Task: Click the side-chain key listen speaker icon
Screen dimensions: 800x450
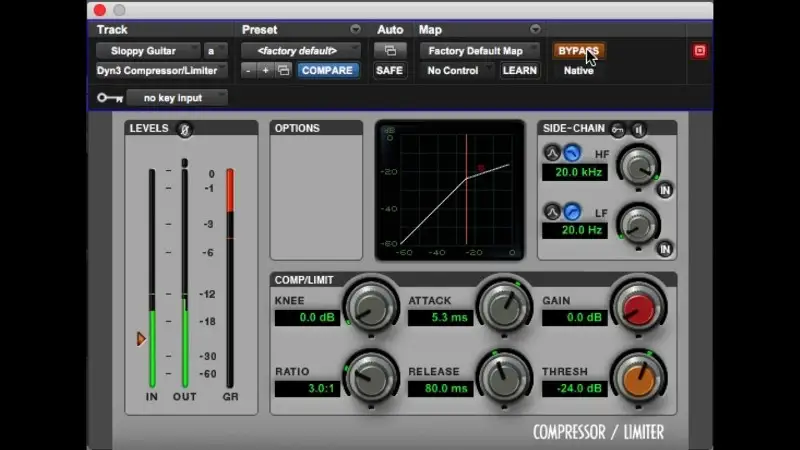Action: coord(638,129)
